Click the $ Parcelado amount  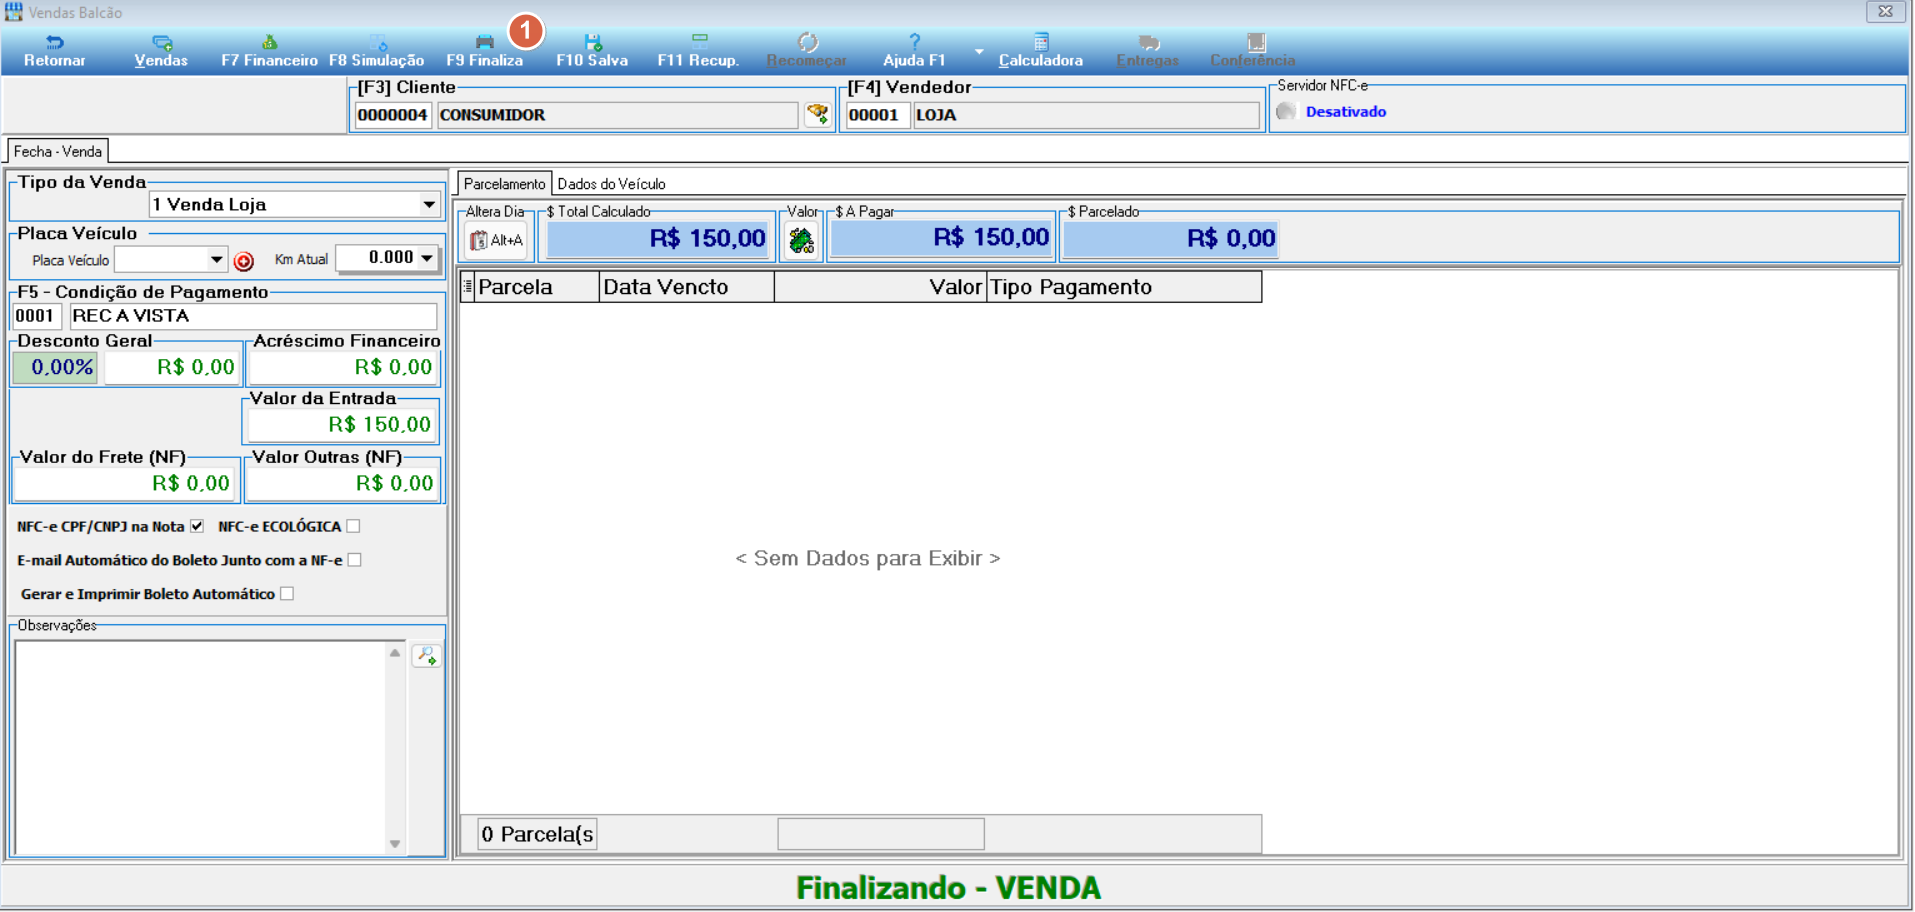click(1170, 238)
